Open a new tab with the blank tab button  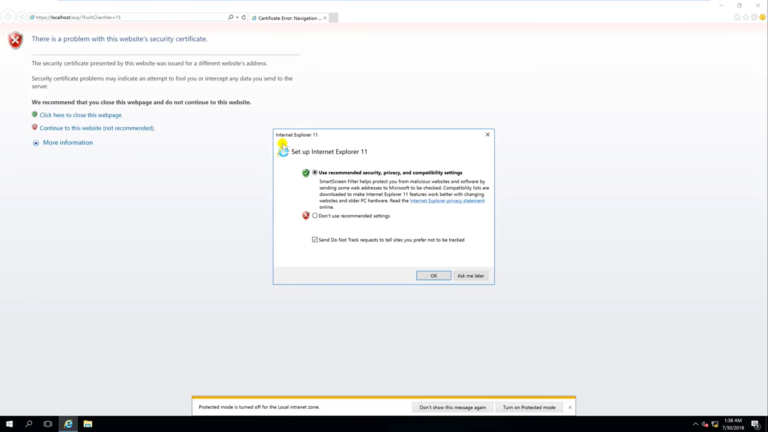point(333,18)
